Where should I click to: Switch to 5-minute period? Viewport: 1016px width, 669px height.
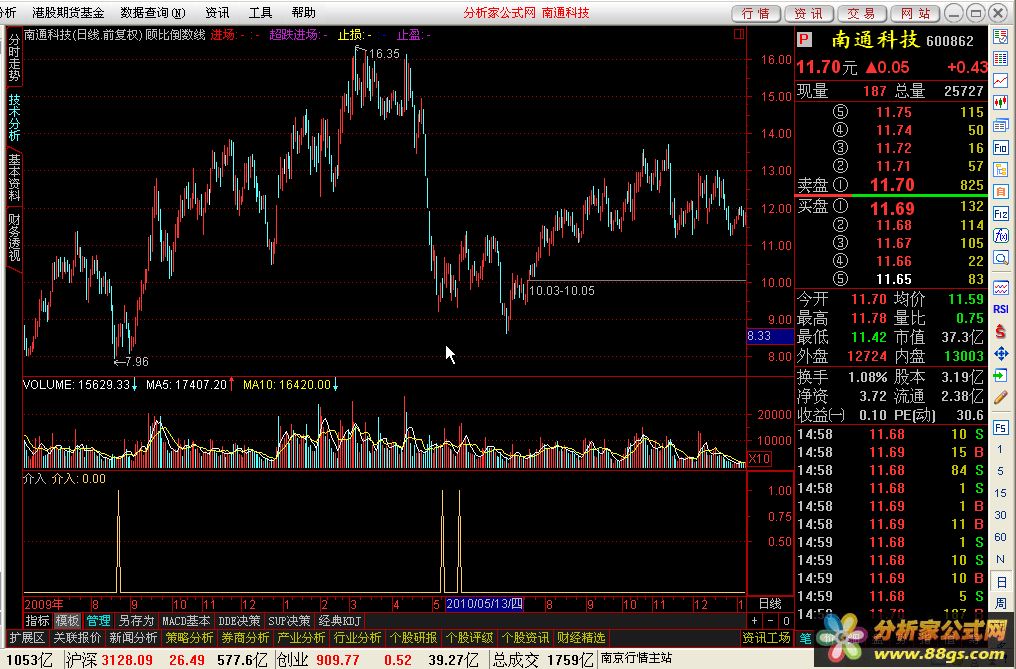click(1000, 471)
